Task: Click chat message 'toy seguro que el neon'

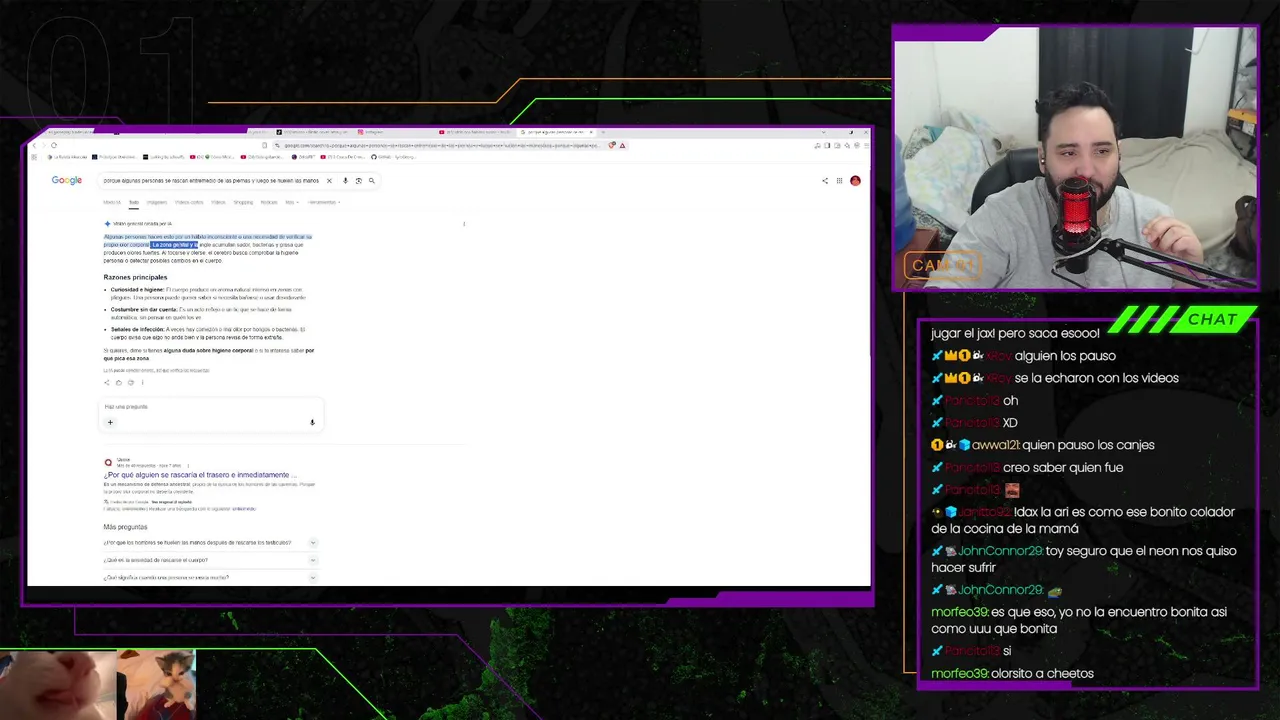Action: point(1084,559)
